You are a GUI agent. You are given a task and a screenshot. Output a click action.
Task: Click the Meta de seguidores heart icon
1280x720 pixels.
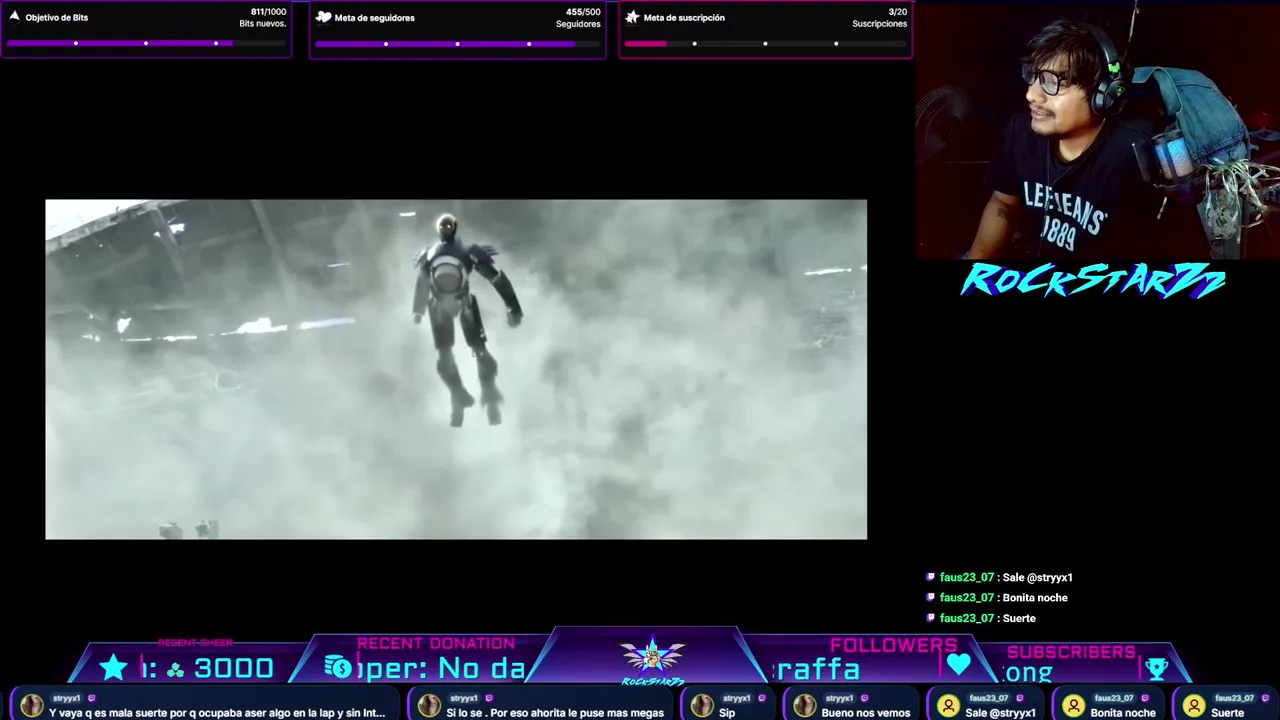point(323,17)
